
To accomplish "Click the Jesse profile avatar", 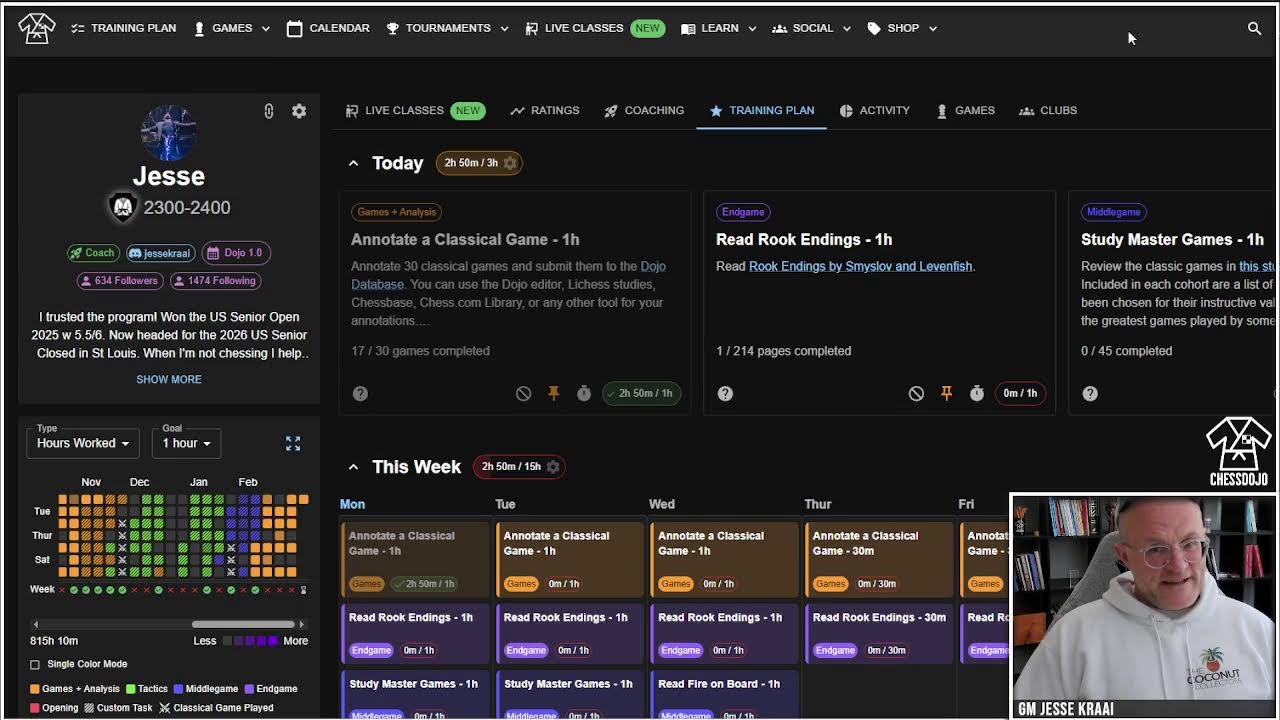I will 168,131.
